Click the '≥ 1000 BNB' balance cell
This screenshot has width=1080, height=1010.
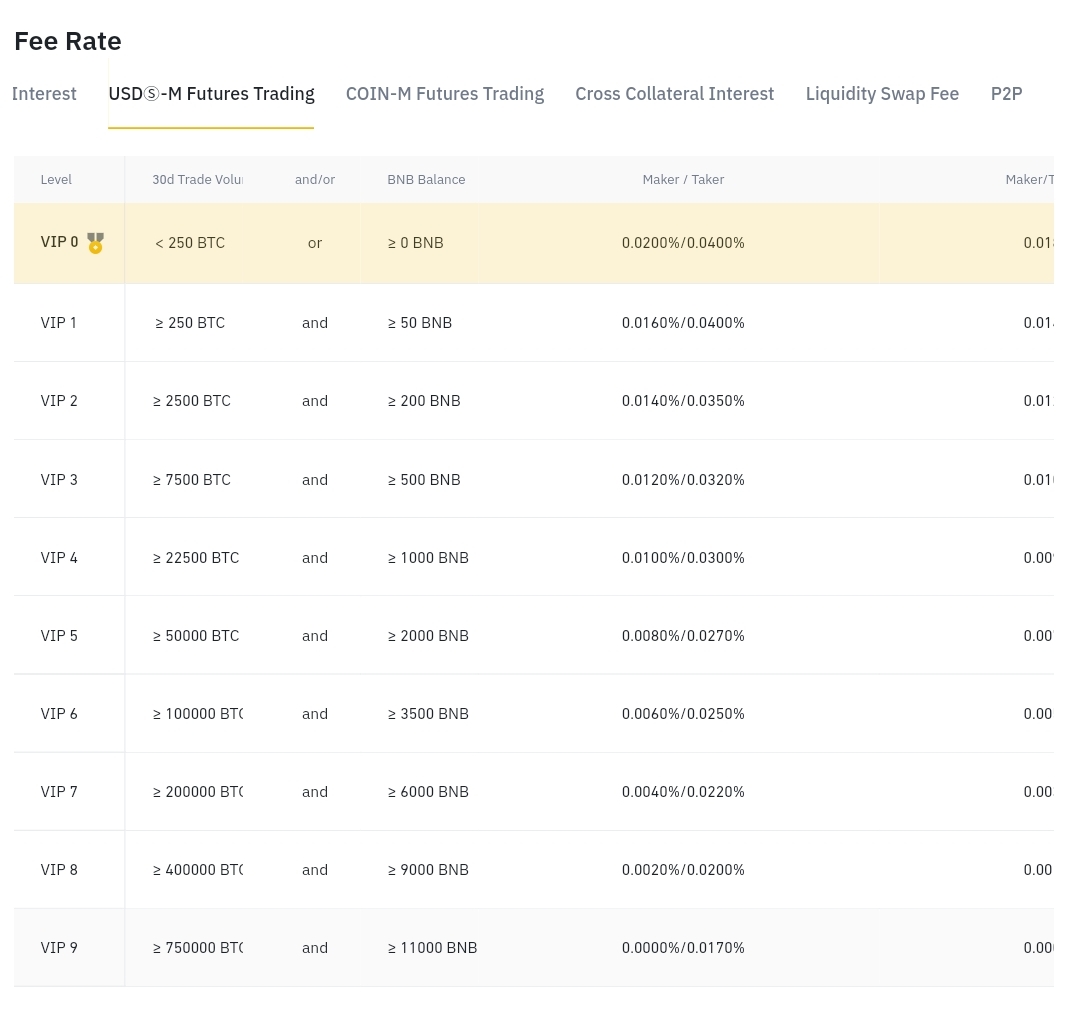tap(428, 557)
